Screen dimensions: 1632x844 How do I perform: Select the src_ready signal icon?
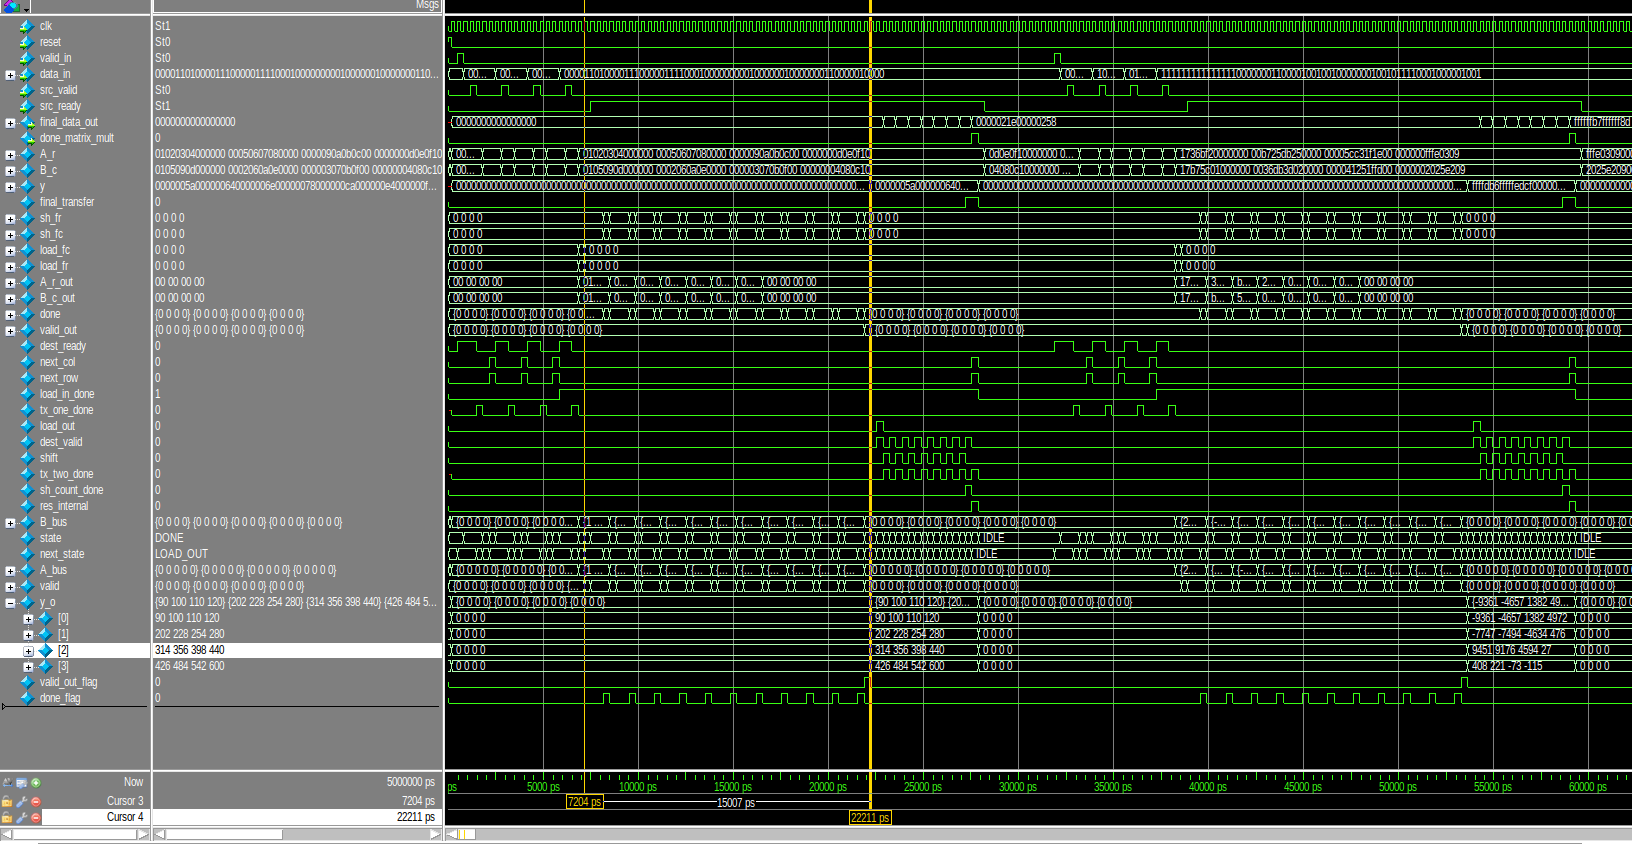27,106
